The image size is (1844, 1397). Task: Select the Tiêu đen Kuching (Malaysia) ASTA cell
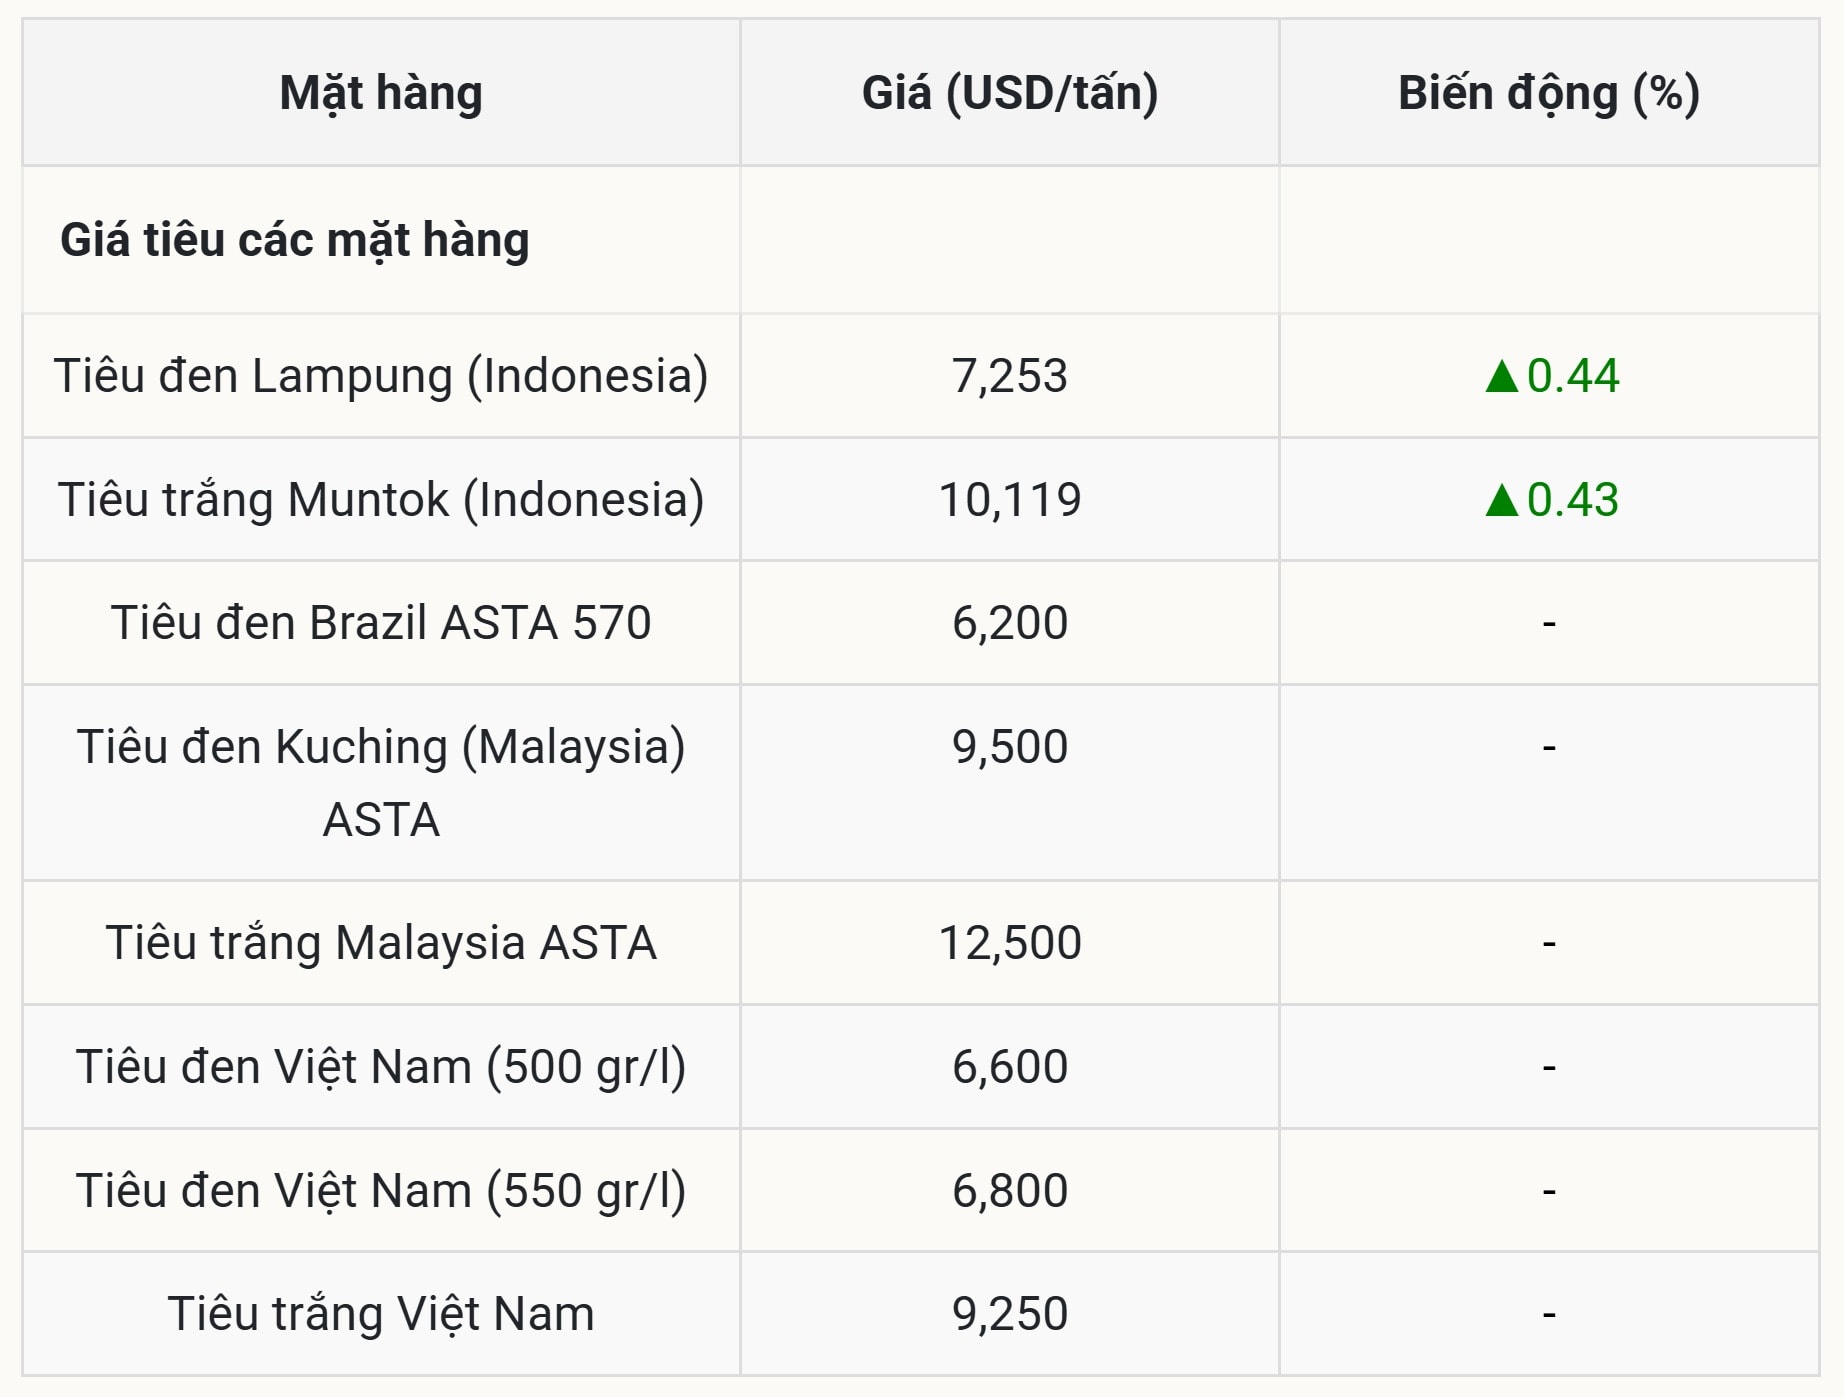click(x=381, y=783)
